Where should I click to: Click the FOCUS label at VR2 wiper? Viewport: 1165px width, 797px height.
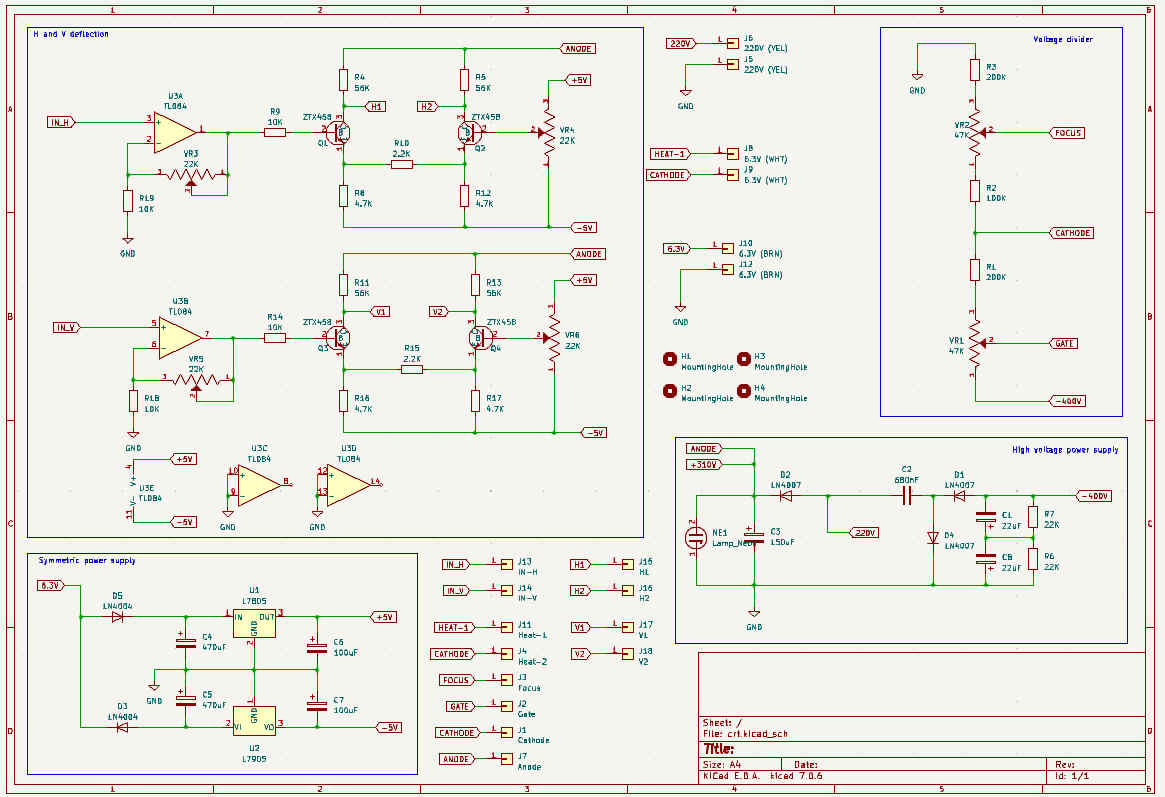point(1066,133)
